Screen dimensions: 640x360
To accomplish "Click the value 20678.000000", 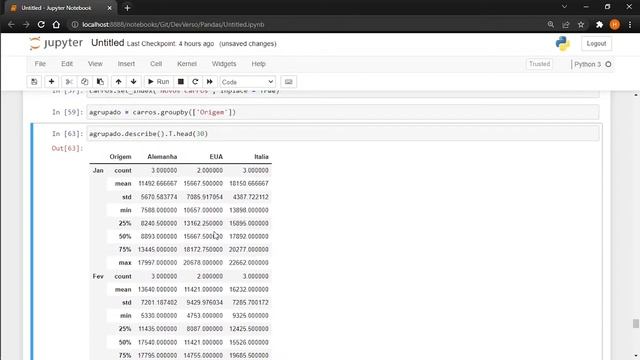I will pos(203,263).
